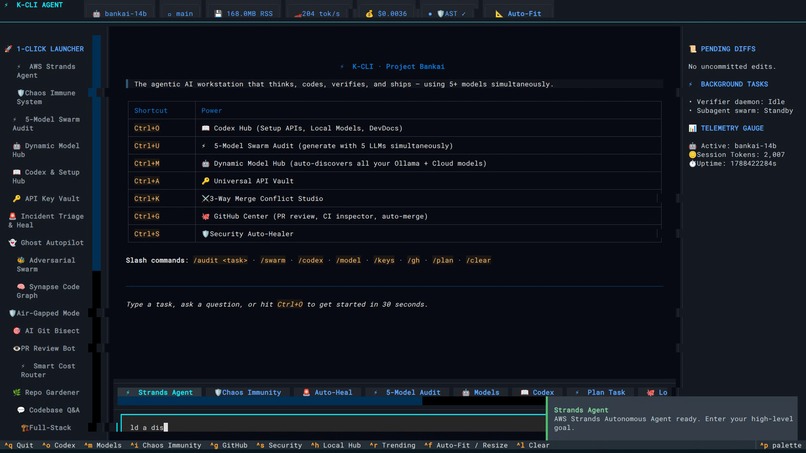Click eye icon beside PR Review Bot

click(x=16, y=349)
